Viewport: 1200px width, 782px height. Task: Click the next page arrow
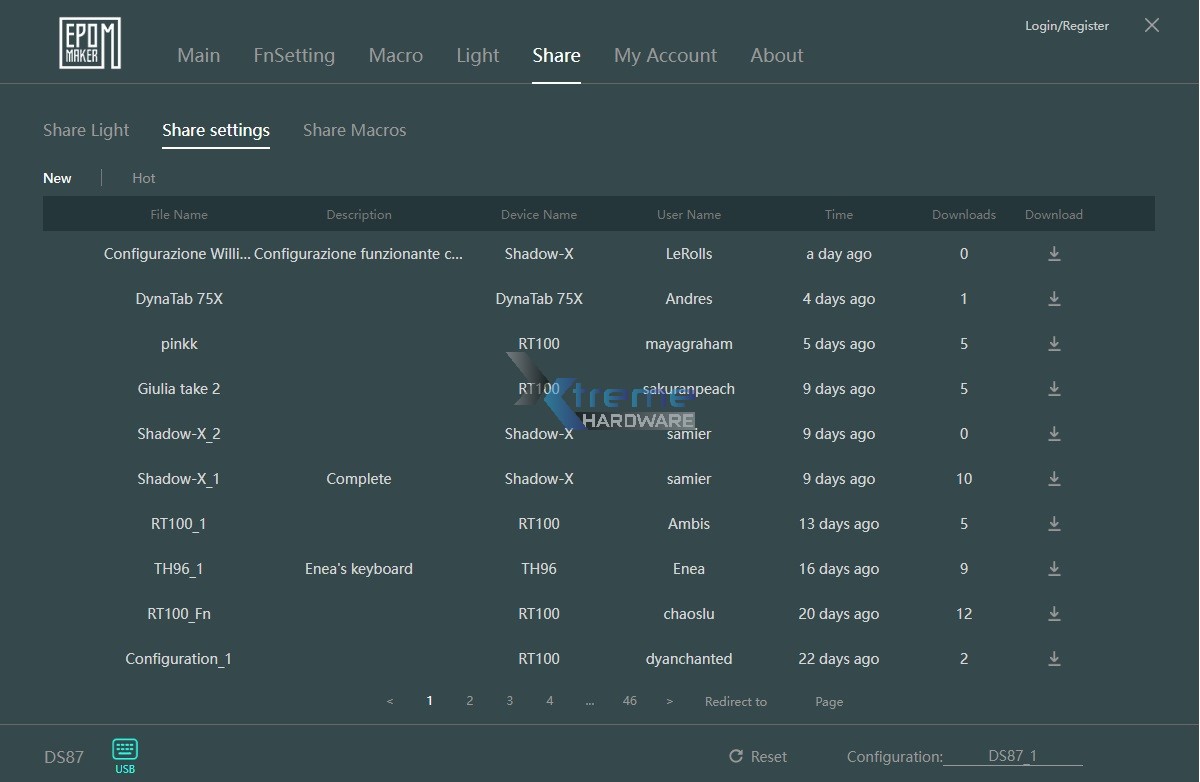click(x=669, y=701)
